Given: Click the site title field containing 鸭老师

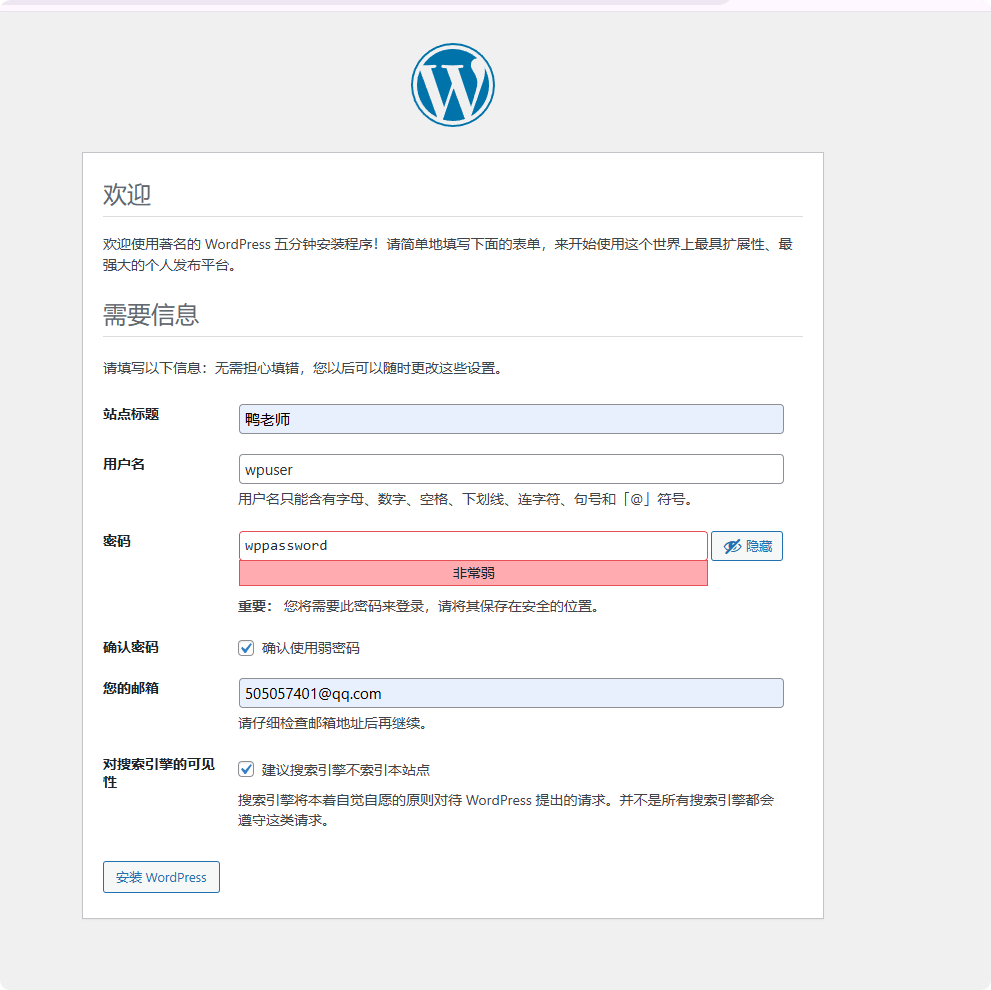Looking at the screenshot, I should [x=511, y=419].
